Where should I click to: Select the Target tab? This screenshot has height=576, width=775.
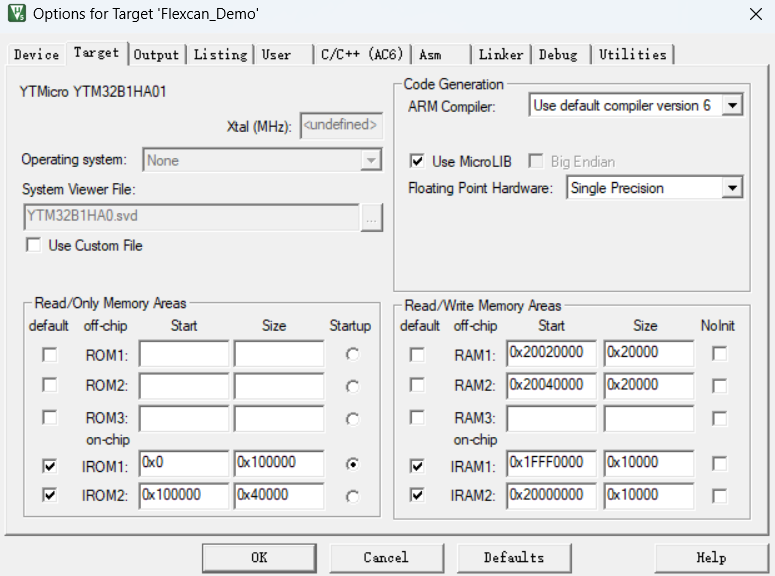click(96, 52)
